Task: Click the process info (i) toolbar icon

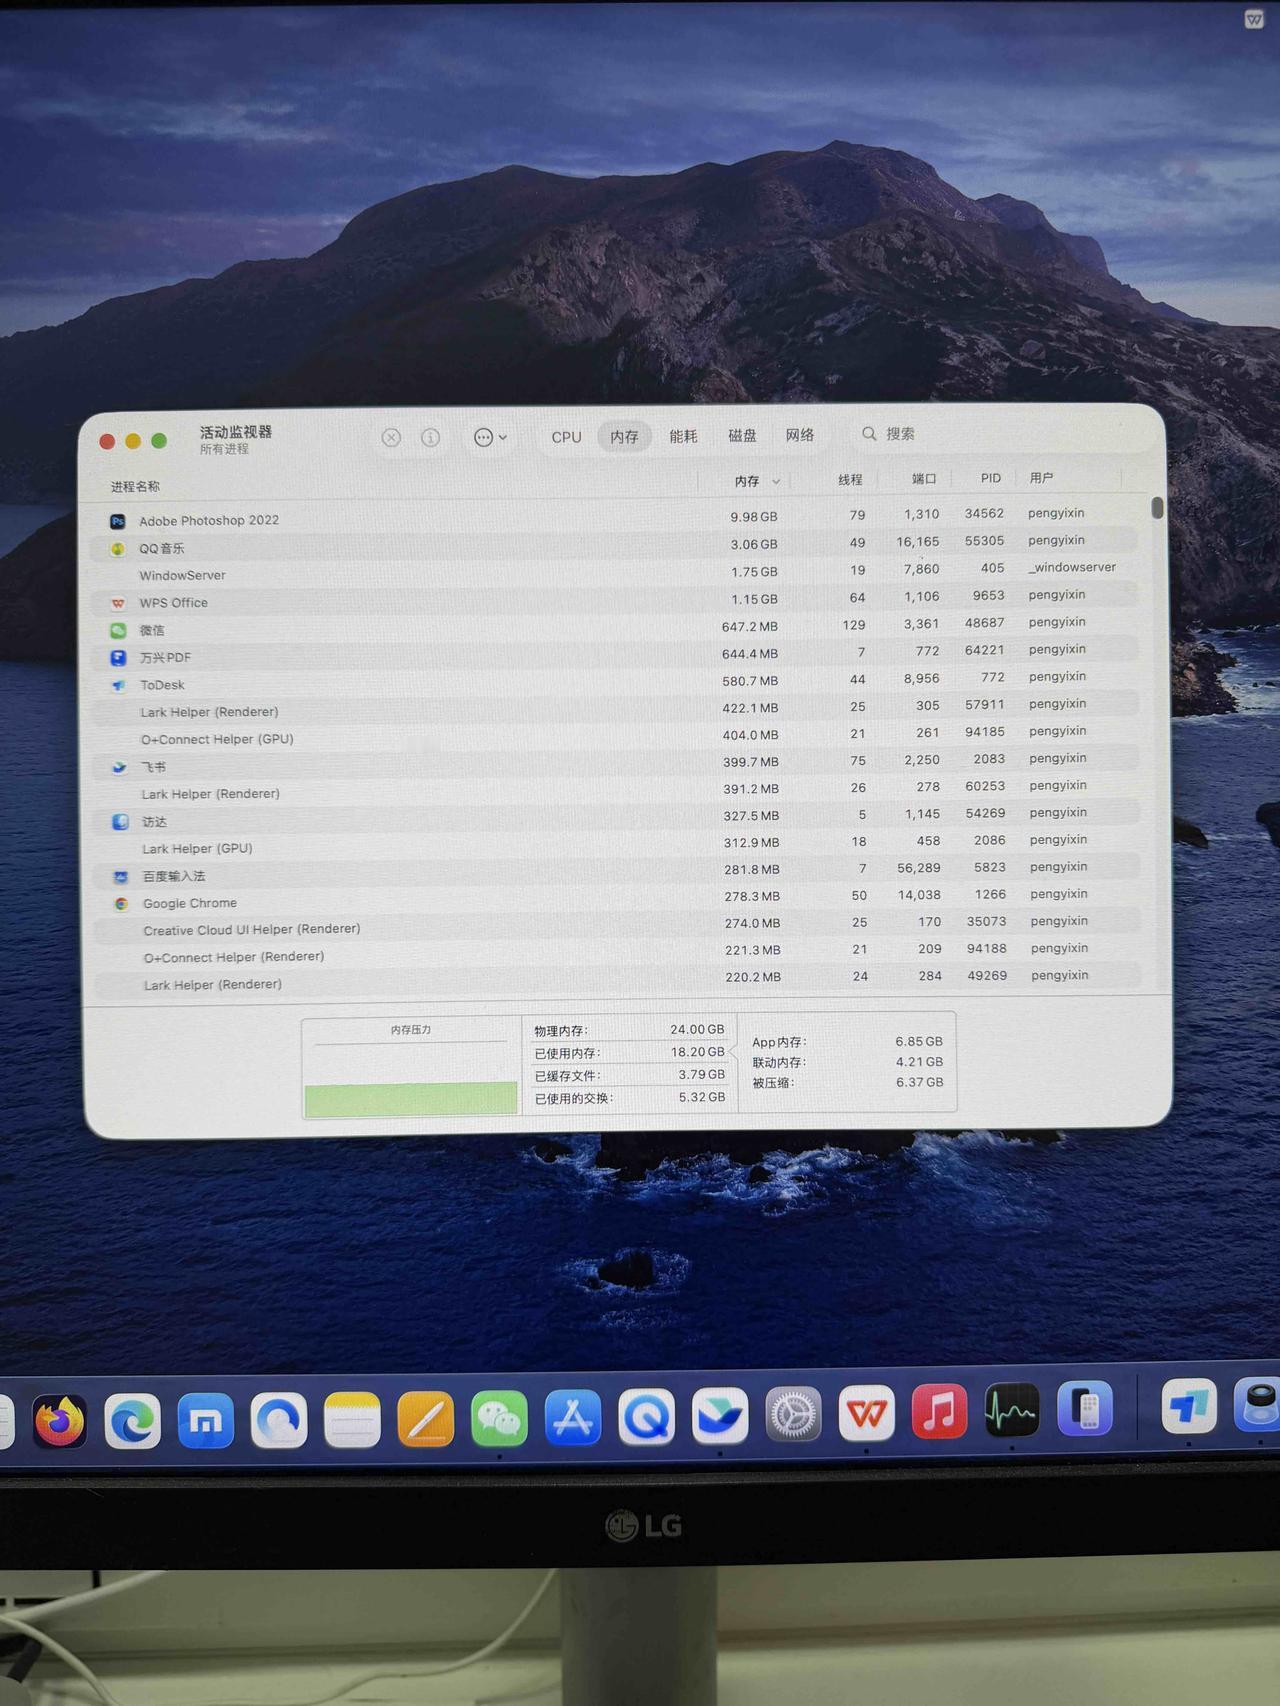Action: click(430, 438)
